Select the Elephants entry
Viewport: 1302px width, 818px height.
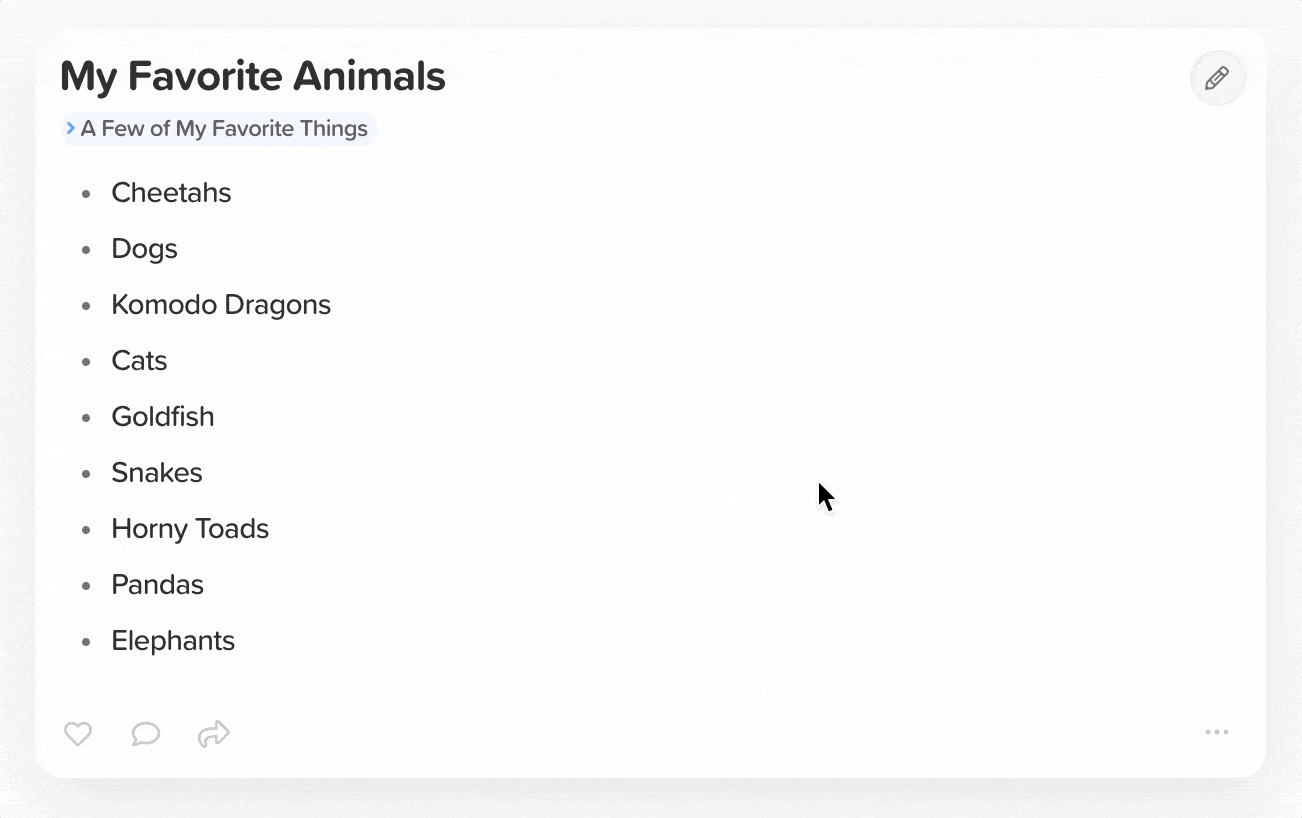click(173, 641)
